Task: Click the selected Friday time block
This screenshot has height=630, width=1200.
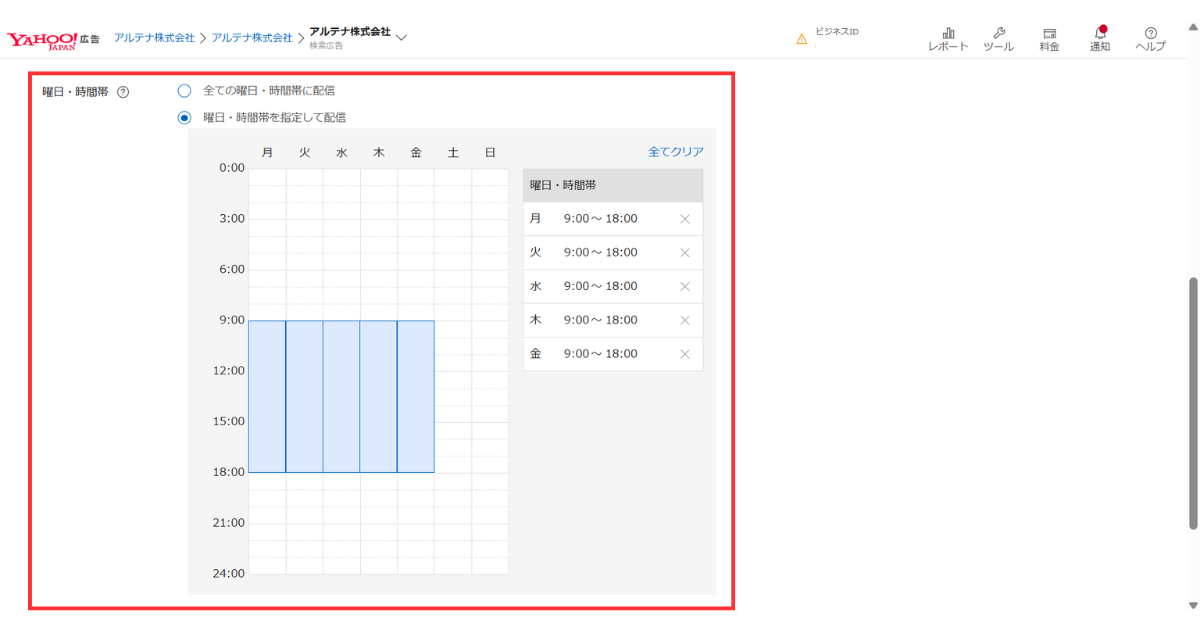Action: pyautogui.click(x=416, y=396)
